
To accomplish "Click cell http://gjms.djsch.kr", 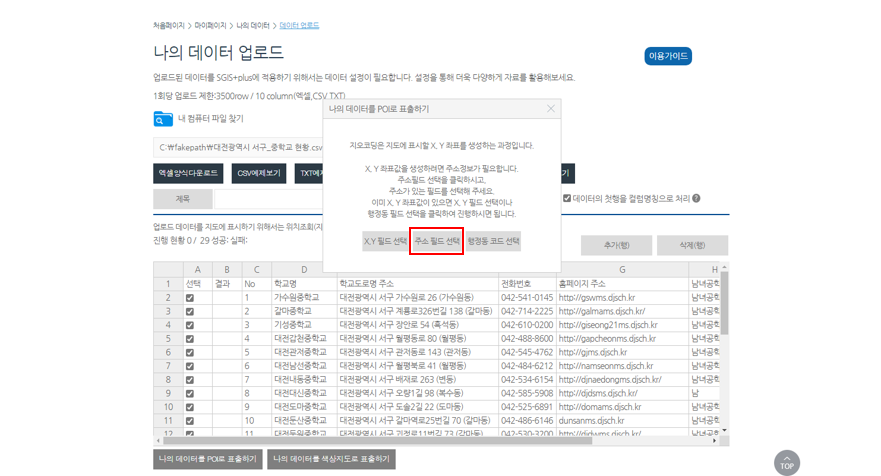I will (622, 352).
